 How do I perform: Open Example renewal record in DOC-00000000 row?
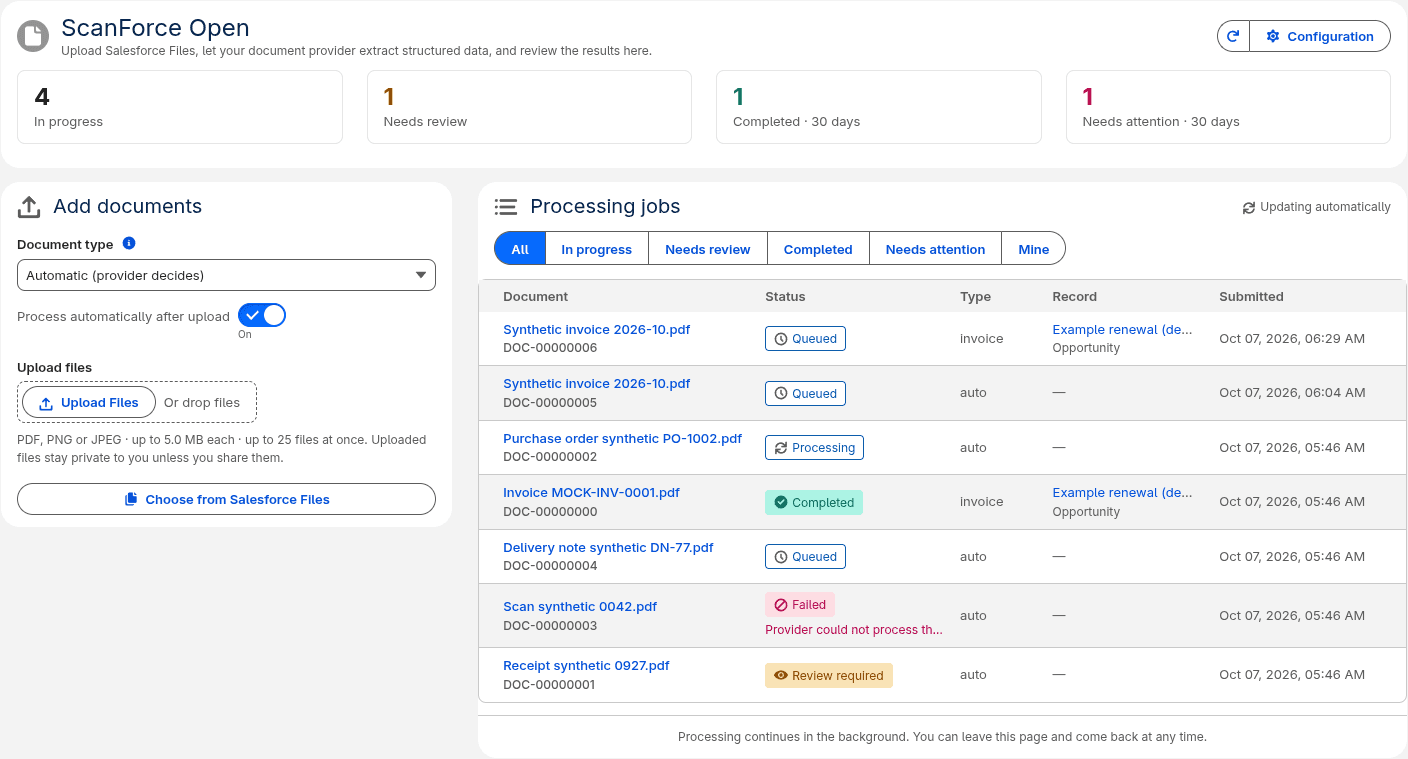tap(1122, 492)
